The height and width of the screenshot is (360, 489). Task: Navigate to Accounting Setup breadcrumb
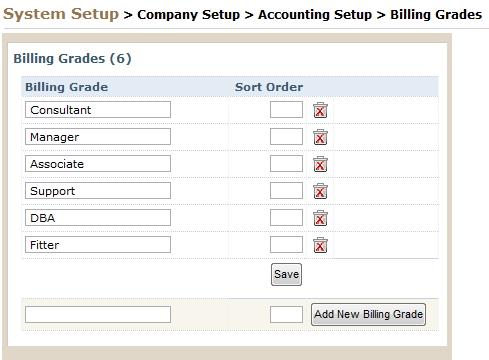pyautogui.click(x=315, y=15)
